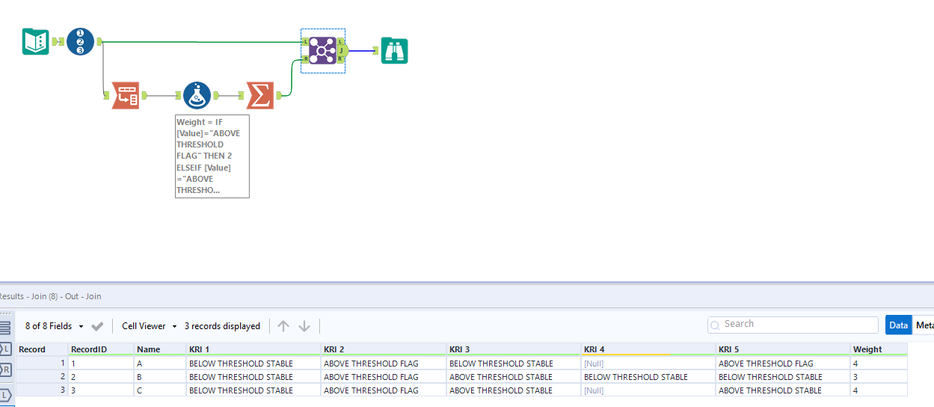Apply field selection with the checkmark icon

98,326
